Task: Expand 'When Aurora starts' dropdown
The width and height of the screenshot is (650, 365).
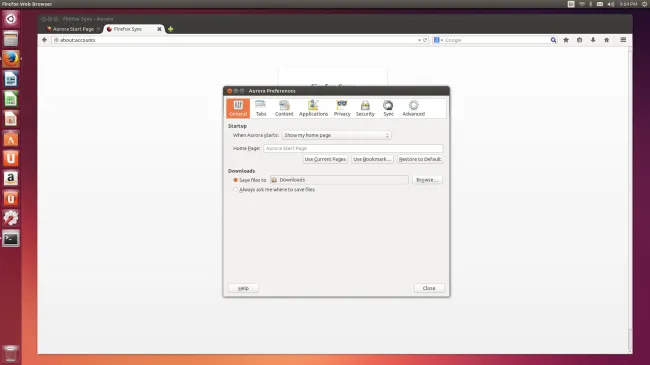Action: coord(336,135)
